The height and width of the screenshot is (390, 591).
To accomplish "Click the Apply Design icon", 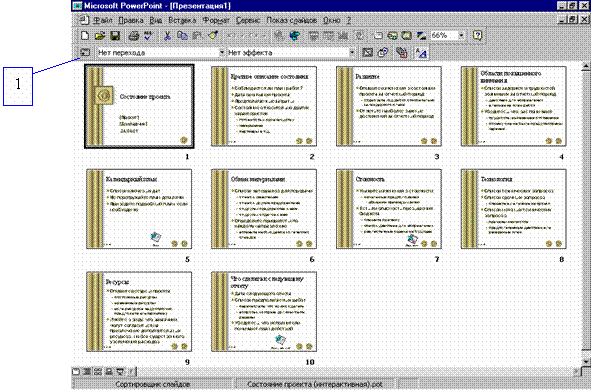I will pyautogui.click(x=406, y=35).
